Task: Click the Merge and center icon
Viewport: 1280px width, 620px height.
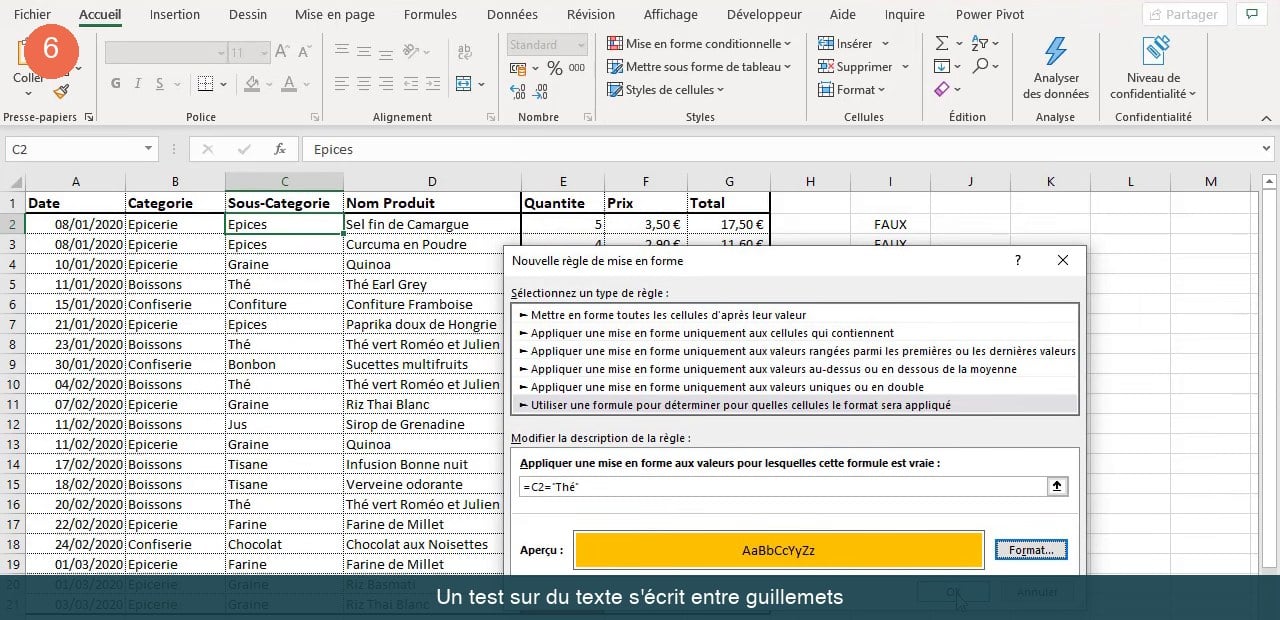Action: 464,84
